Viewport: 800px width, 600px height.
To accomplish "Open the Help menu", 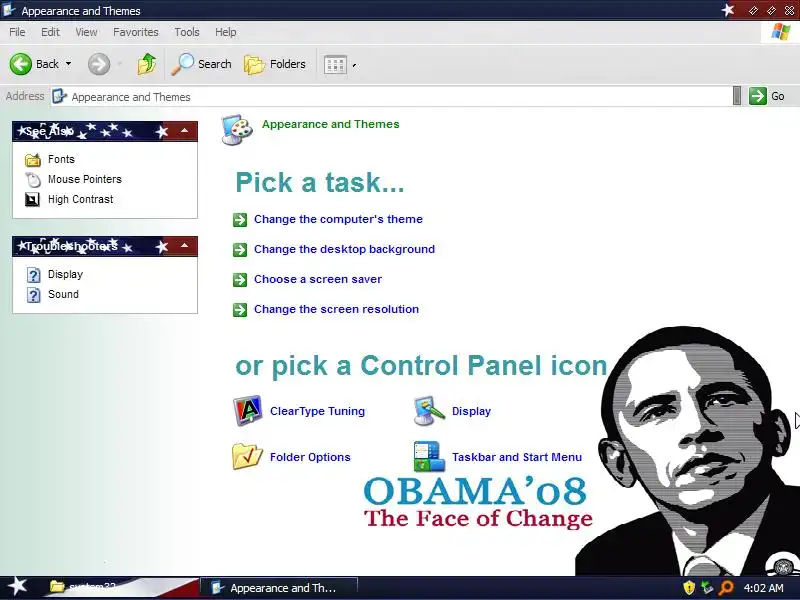I will click(x=226, y=32).
